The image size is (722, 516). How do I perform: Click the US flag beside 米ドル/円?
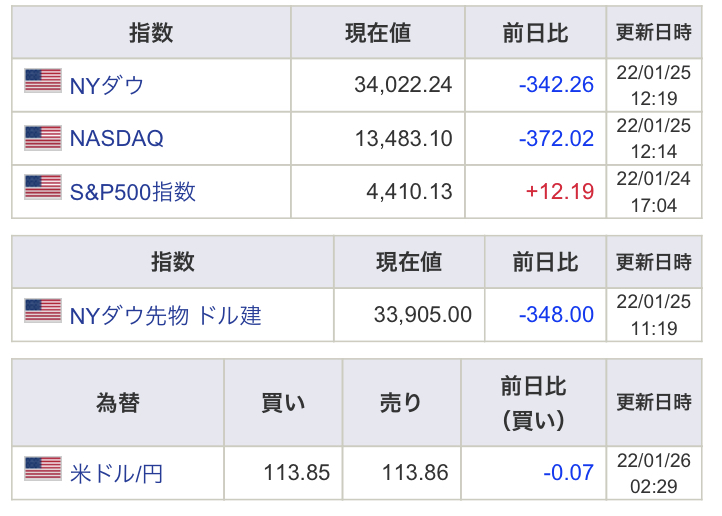click(43, 469)
